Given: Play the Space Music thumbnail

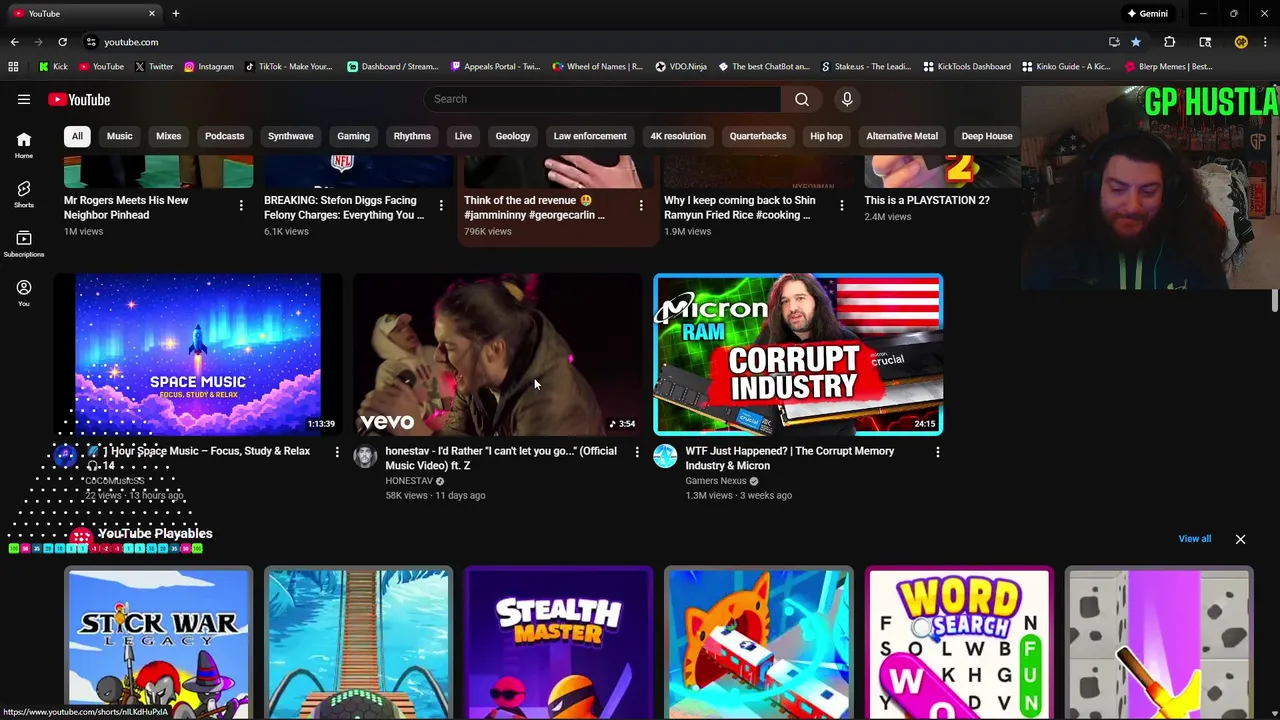Looking at the screenshot, I should tap(198, 355).
